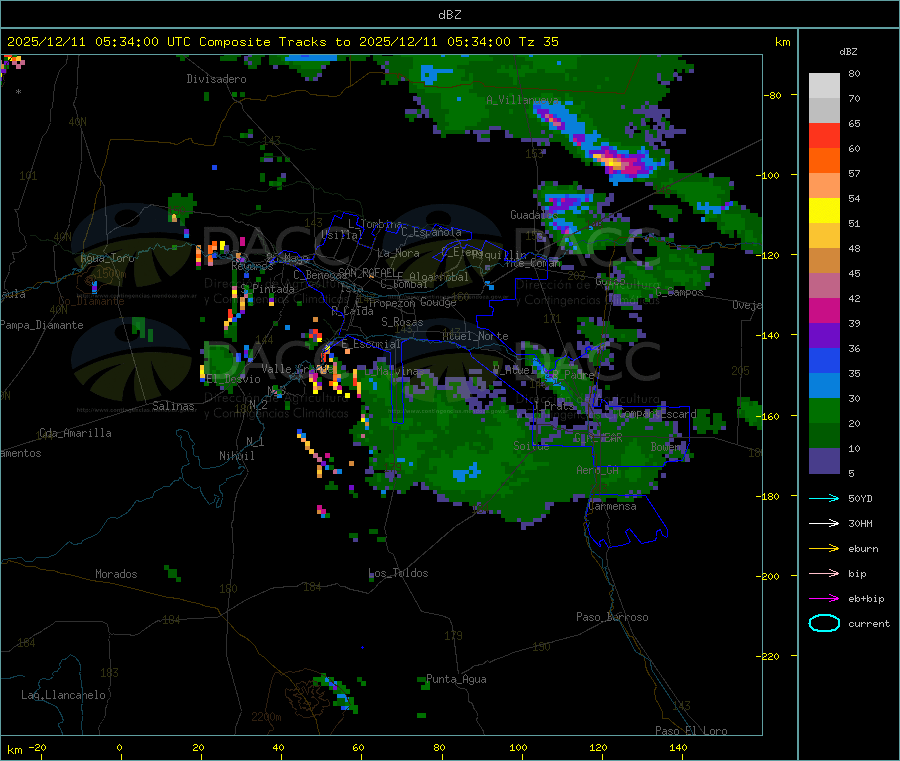Select the La_Nora place label
This screenshot has width=900, height=761.
click(x=398, y=253)
